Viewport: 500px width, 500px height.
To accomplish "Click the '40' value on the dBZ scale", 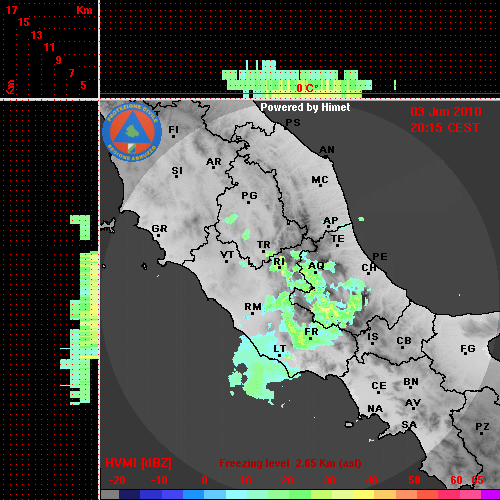I will point(372,480).
